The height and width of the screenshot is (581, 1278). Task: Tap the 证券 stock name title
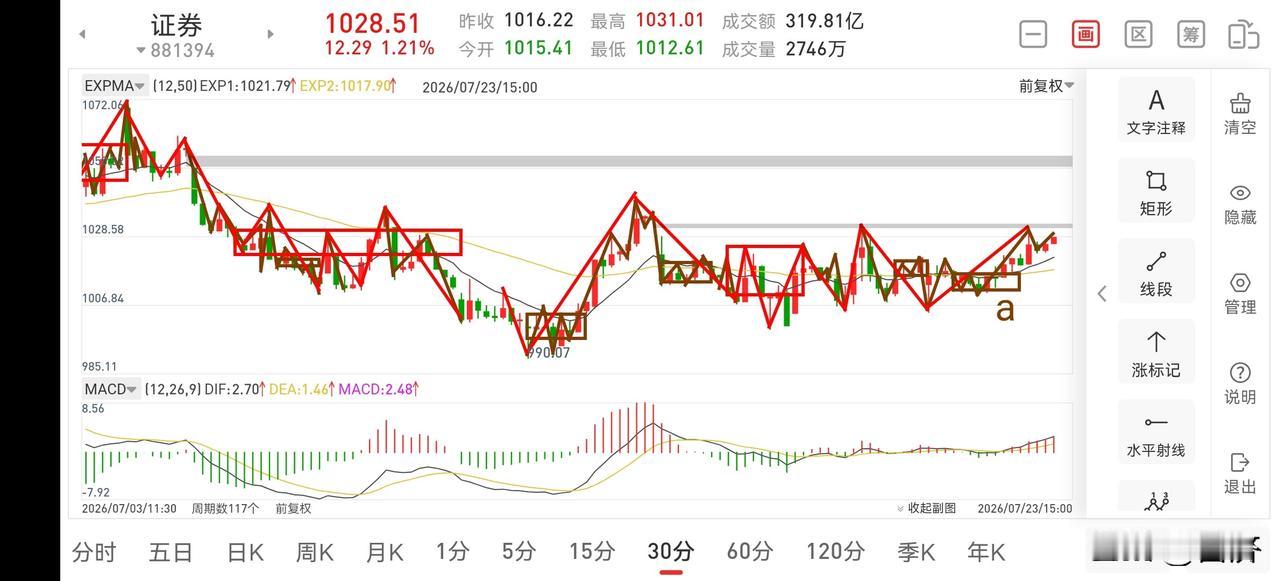(x=176, y=24)
